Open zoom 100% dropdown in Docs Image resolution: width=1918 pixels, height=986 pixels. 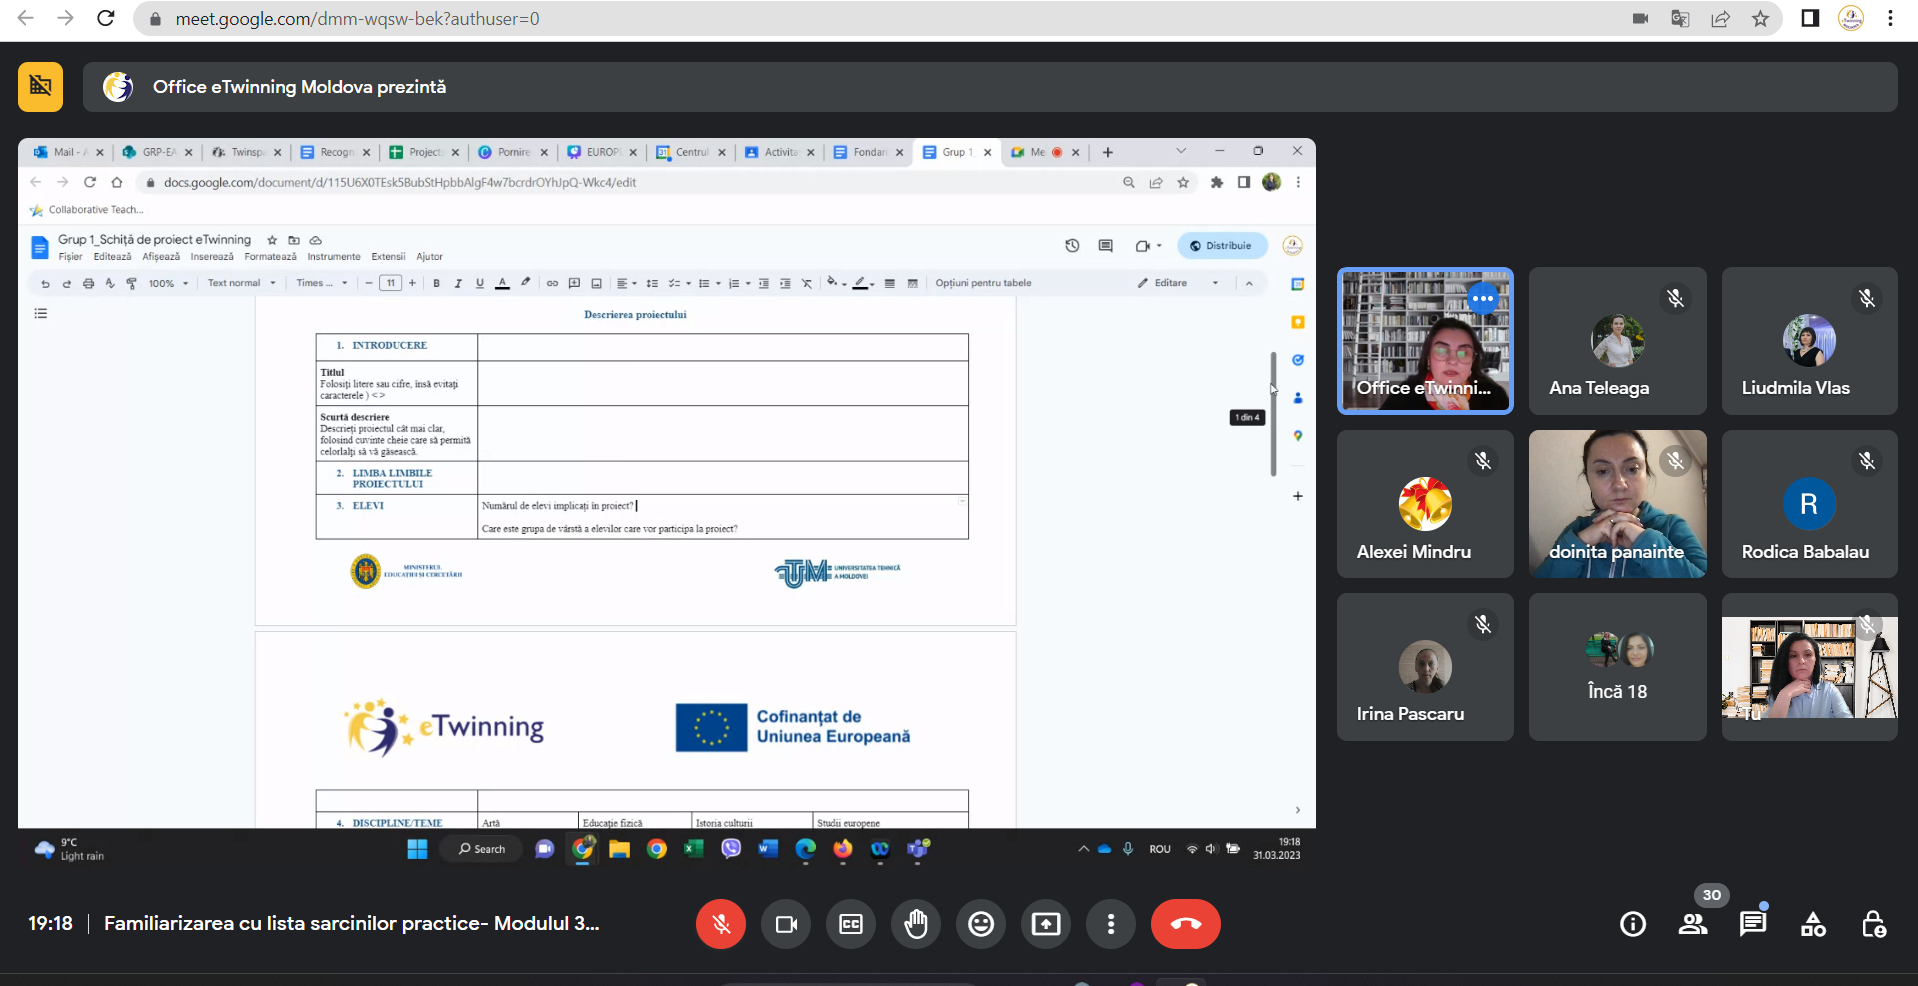click(x=168, y=284)
